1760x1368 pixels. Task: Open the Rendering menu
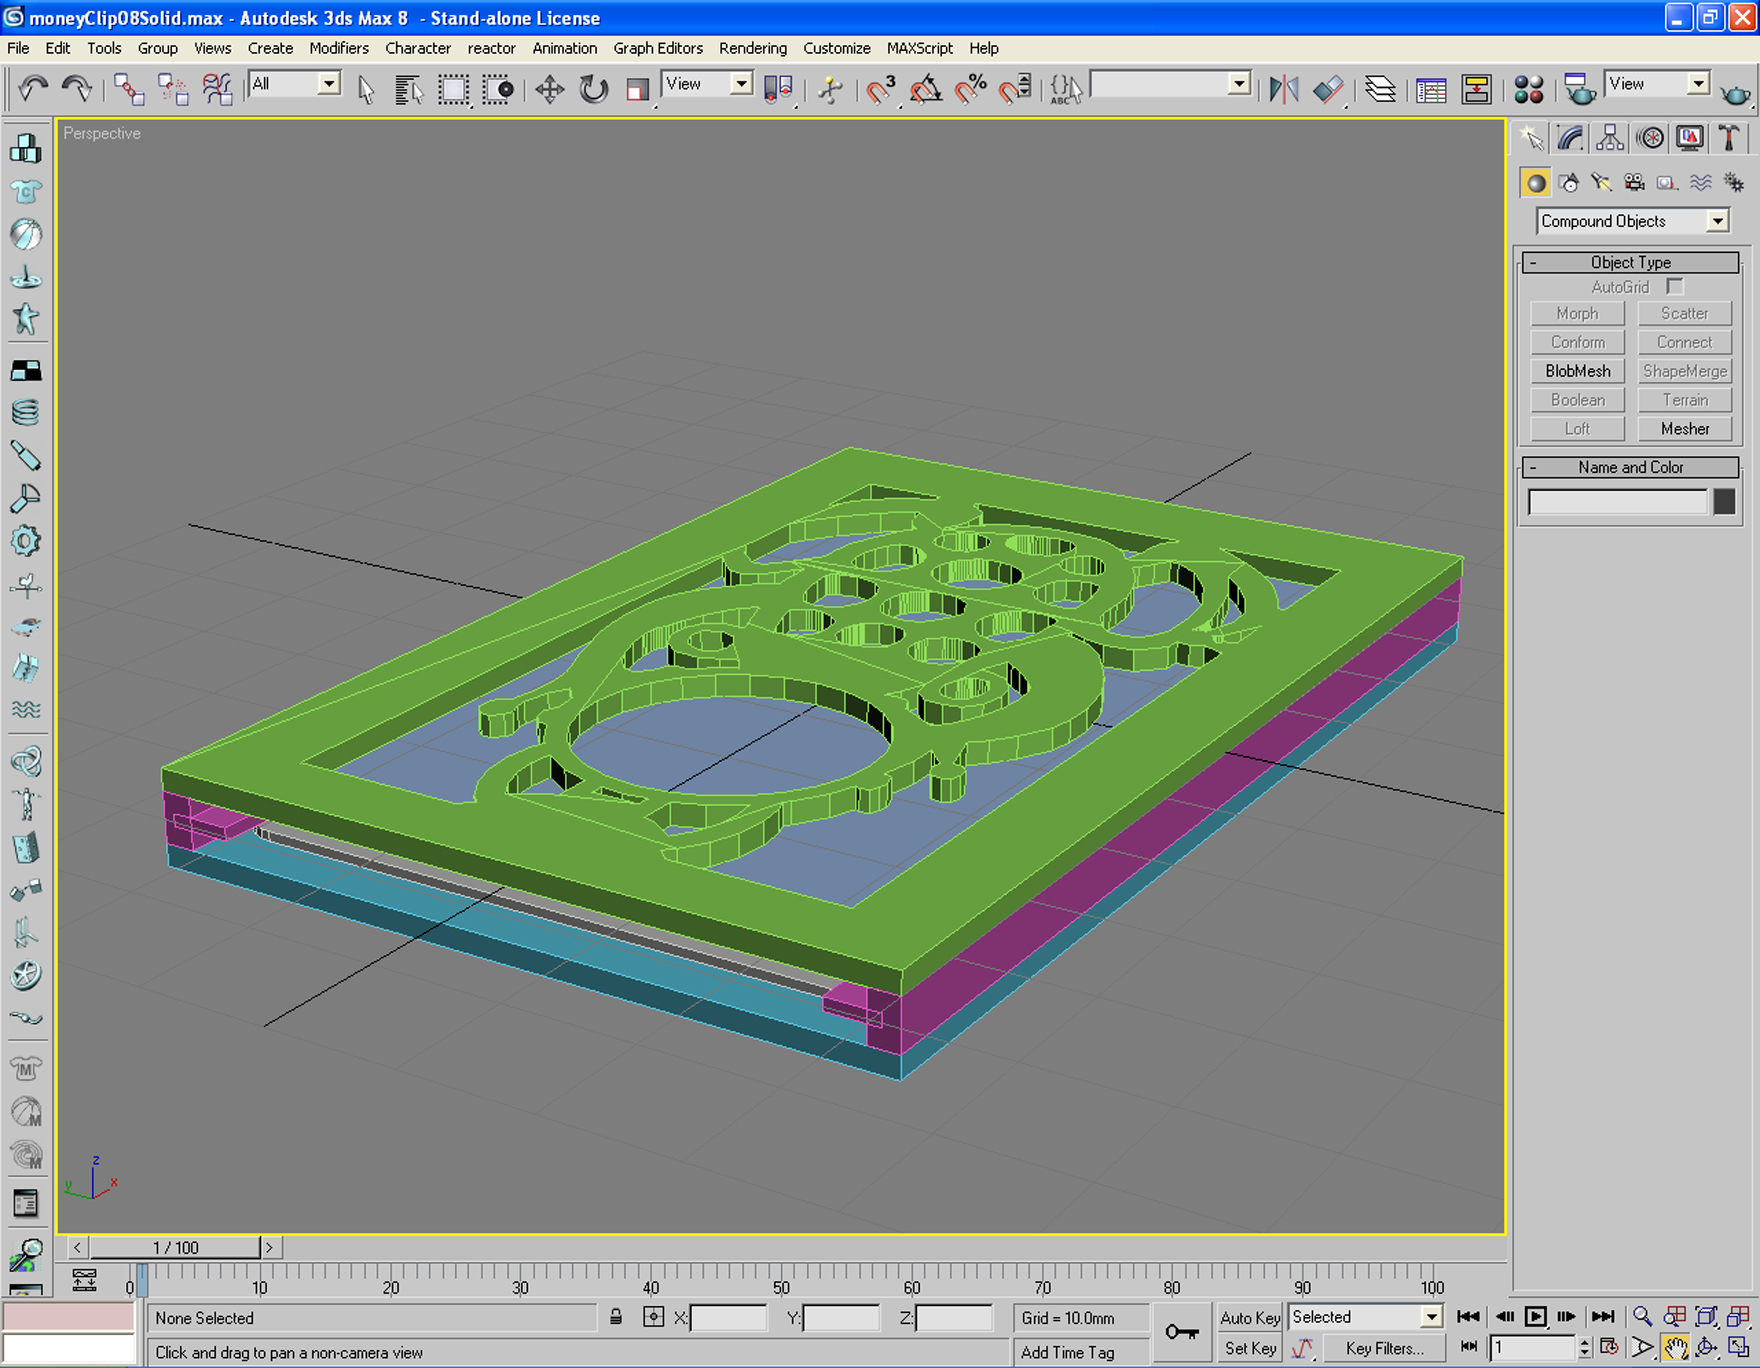(x=752, y=48)
